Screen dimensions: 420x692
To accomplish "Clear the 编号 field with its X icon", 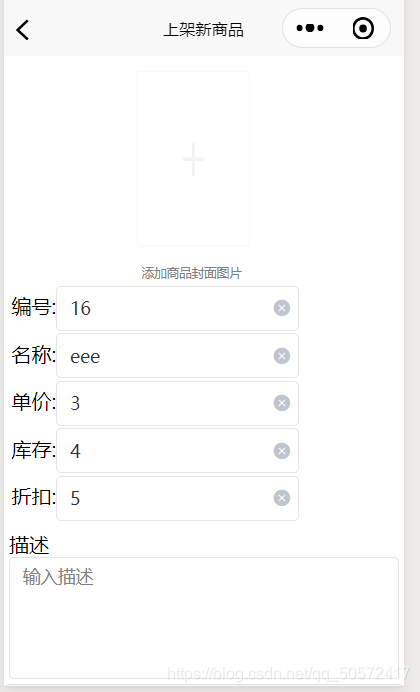I will point(281,308).
